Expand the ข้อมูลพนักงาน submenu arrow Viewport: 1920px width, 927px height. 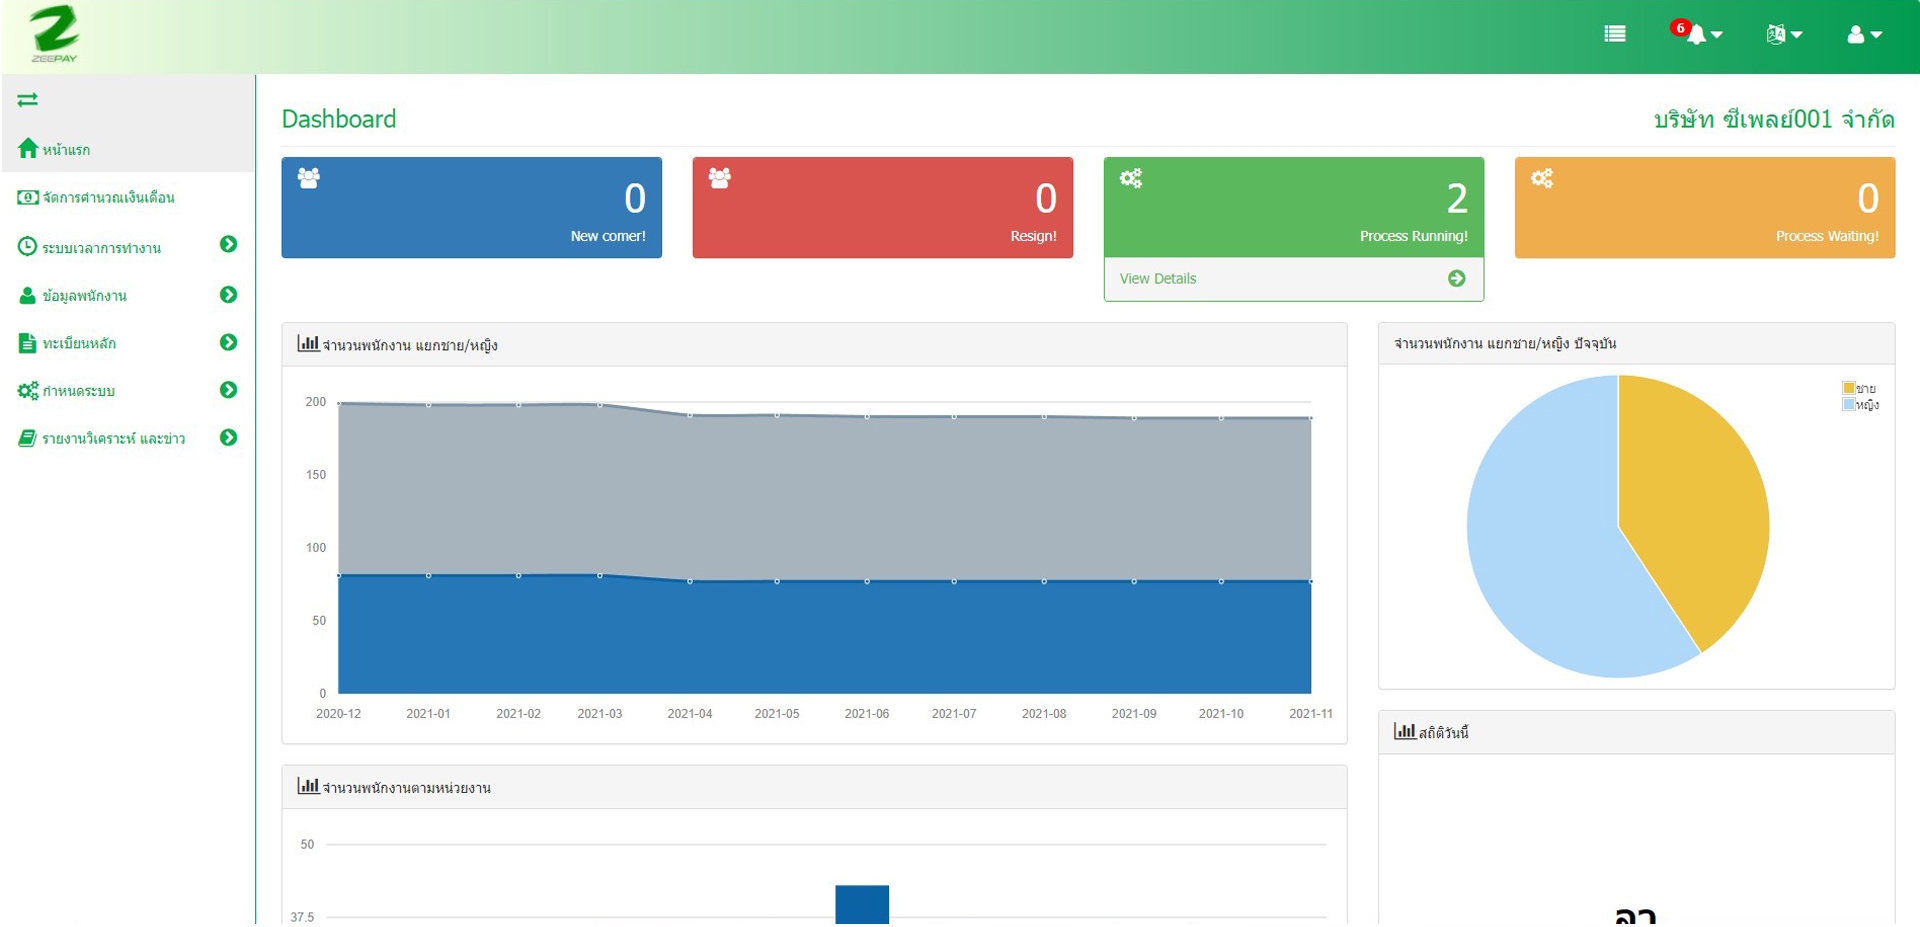[228, 294]
